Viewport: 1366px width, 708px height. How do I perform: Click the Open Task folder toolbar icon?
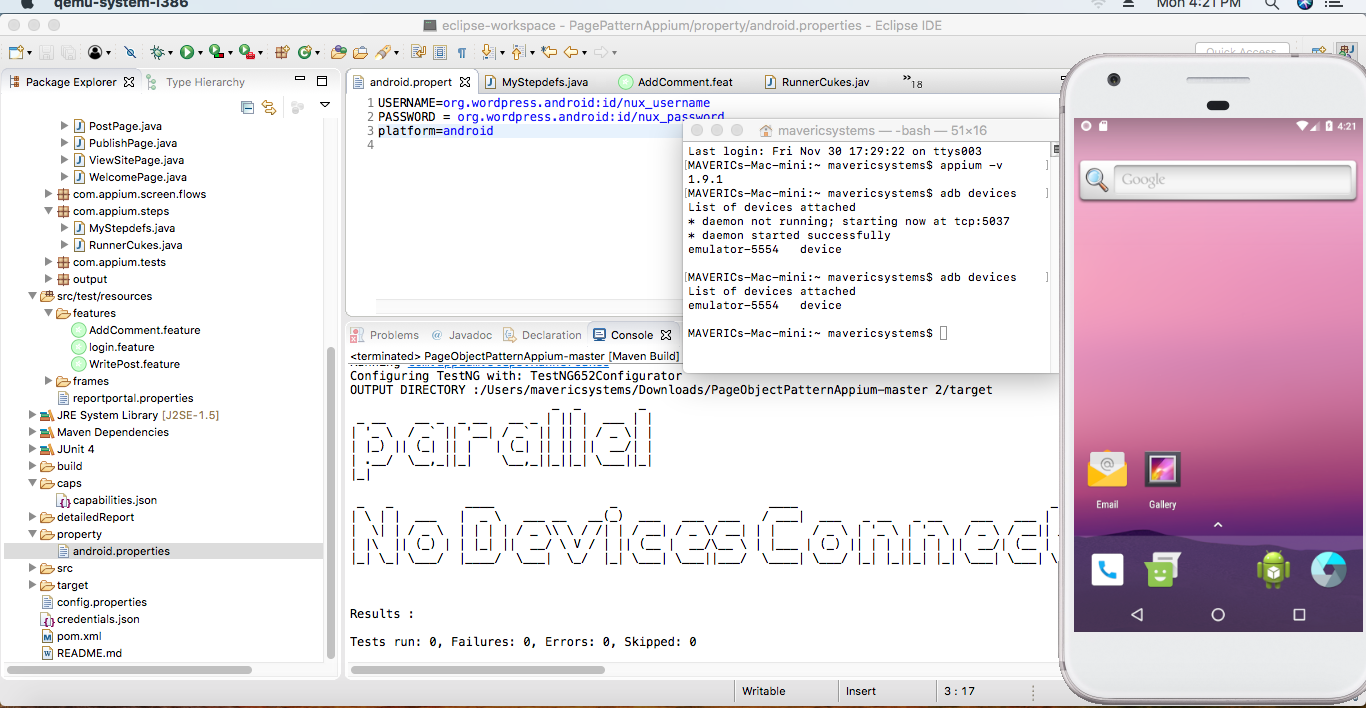point(360,52)
